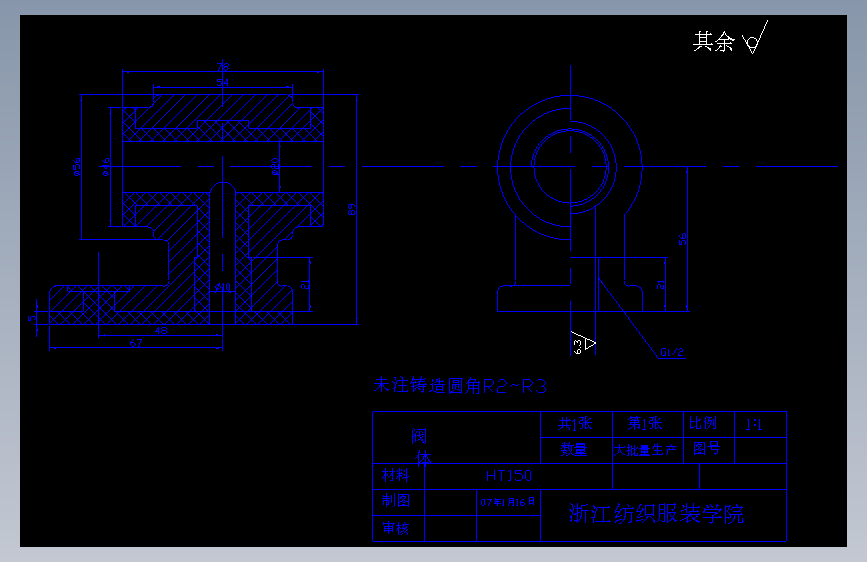Image resolution: width=867 pixels, height=562 pixels.
Task: Click the 6.3 surface roughness symbol
Action: pyautogui.click(x=583, y=343)
